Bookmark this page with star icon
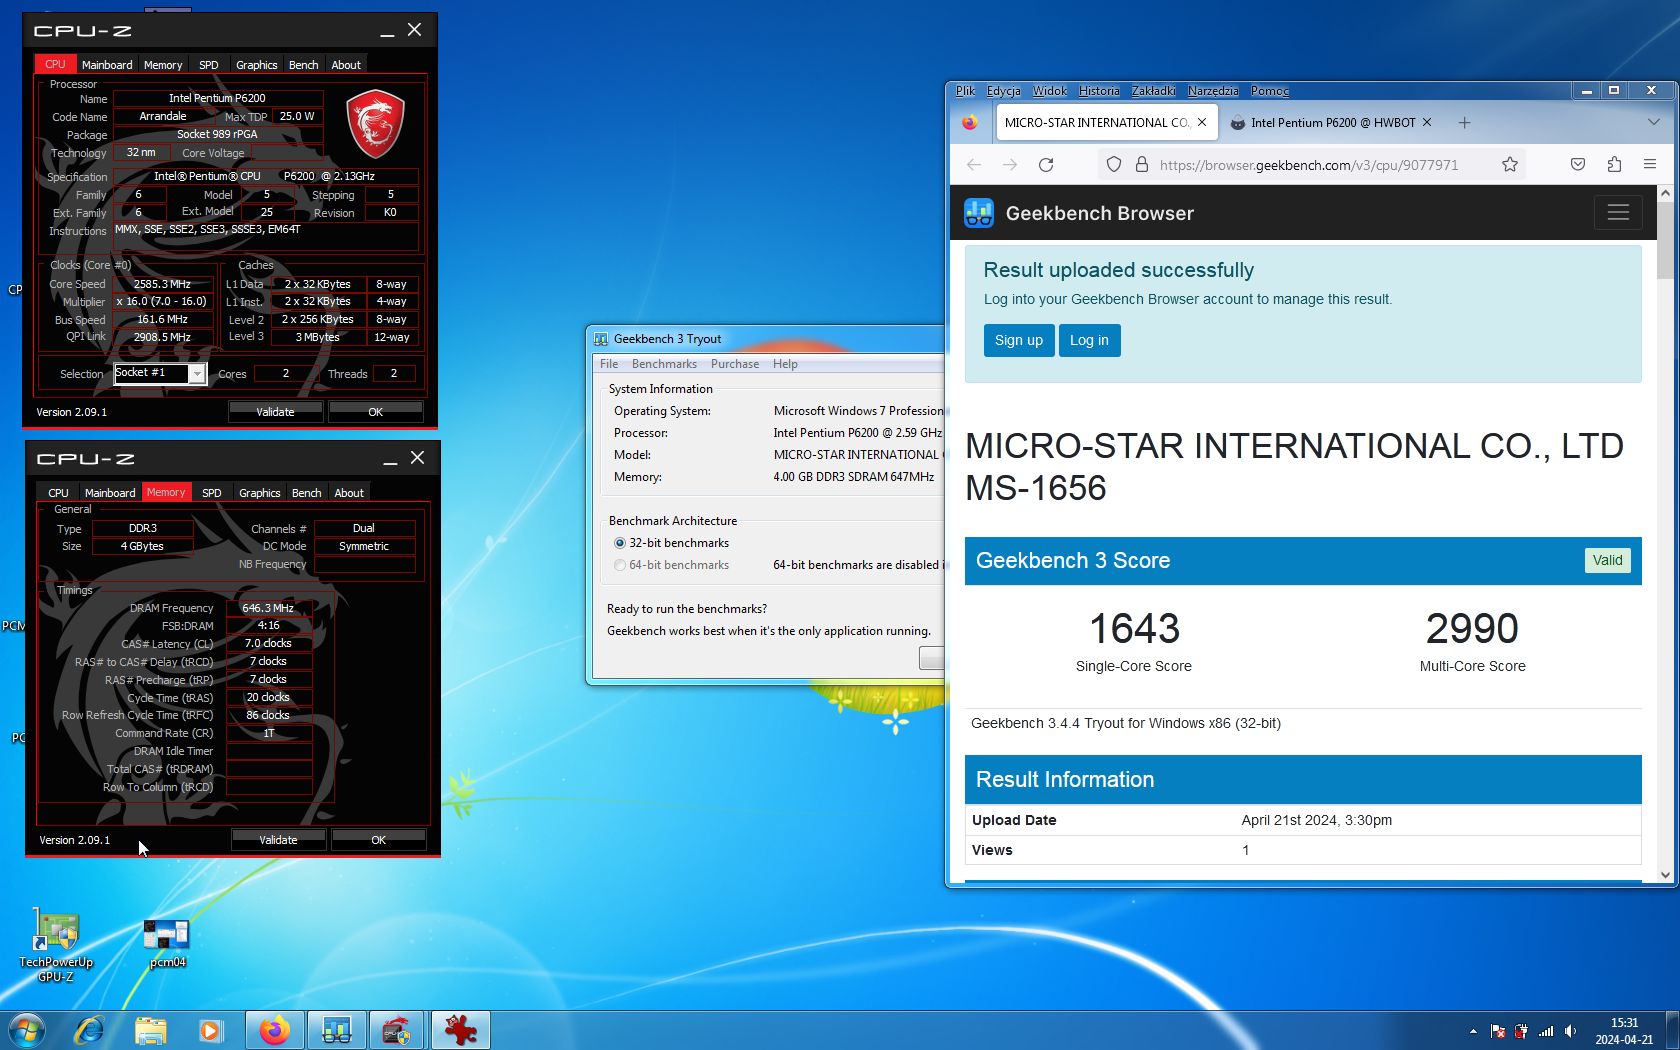Image resolution: width=1680 pixels, height=1050 pixels. point(1510,165)
